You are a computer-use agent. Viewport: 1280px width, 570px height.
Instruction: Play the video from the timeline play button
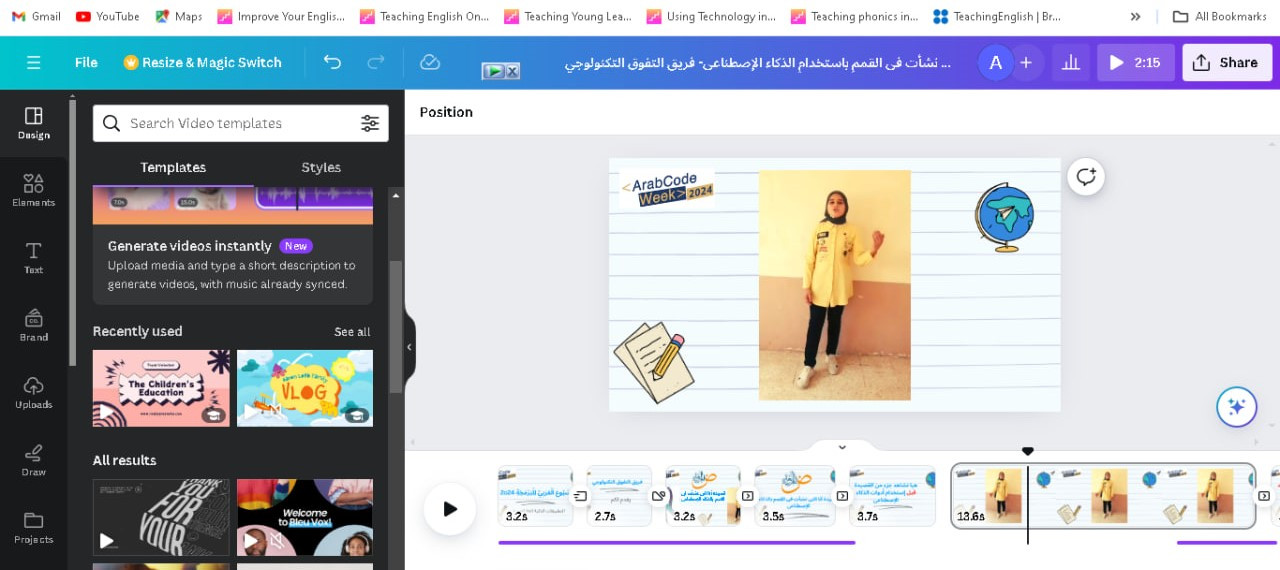point(450,509)
